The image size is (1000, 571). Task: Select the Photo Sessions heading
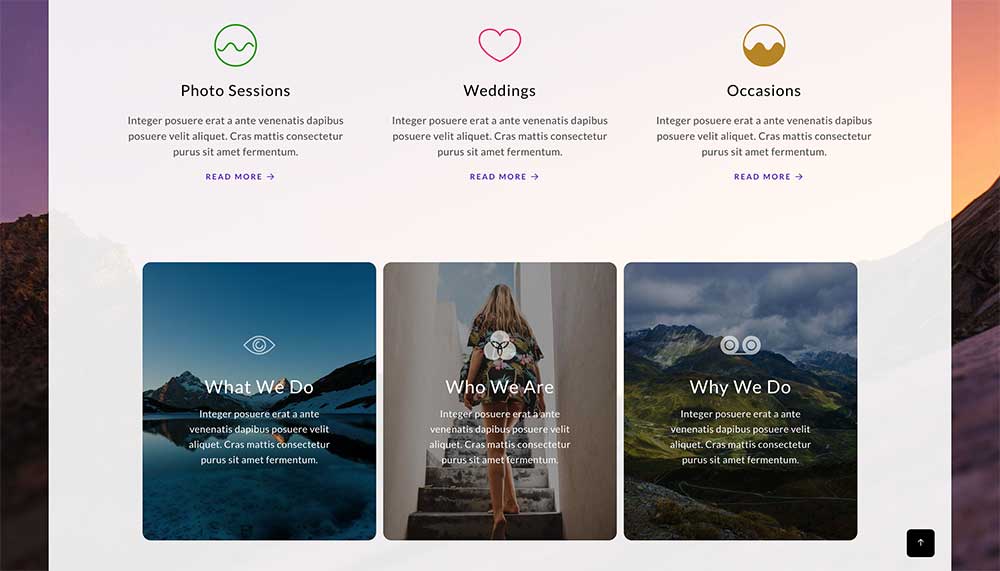click(235, 91)
